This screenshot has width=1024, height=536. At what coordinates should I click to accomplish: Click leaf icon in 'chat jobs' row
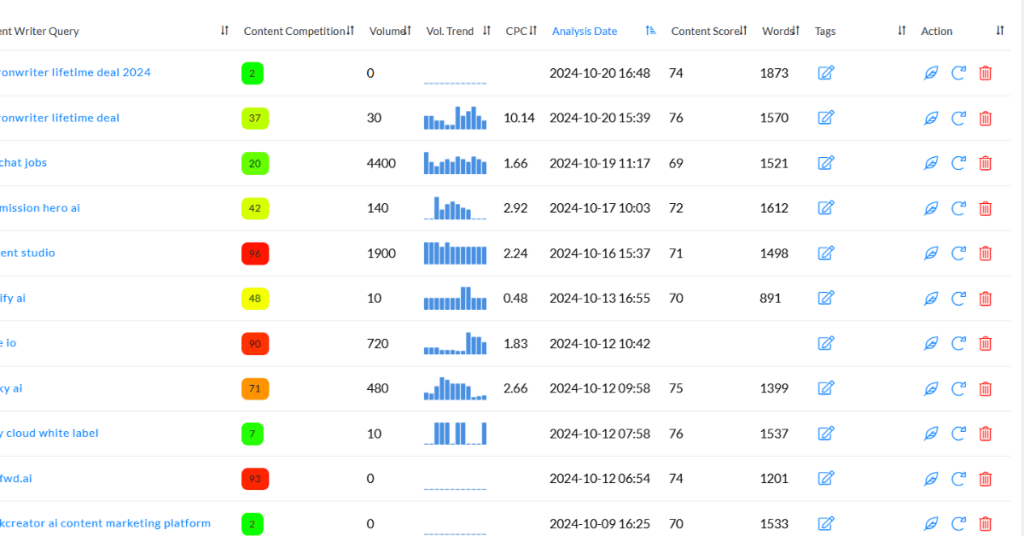(931, 163)
